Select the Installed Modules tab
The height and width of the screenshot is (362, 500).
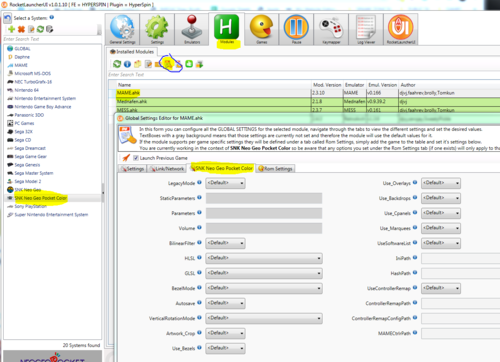[x=132, y=52]
